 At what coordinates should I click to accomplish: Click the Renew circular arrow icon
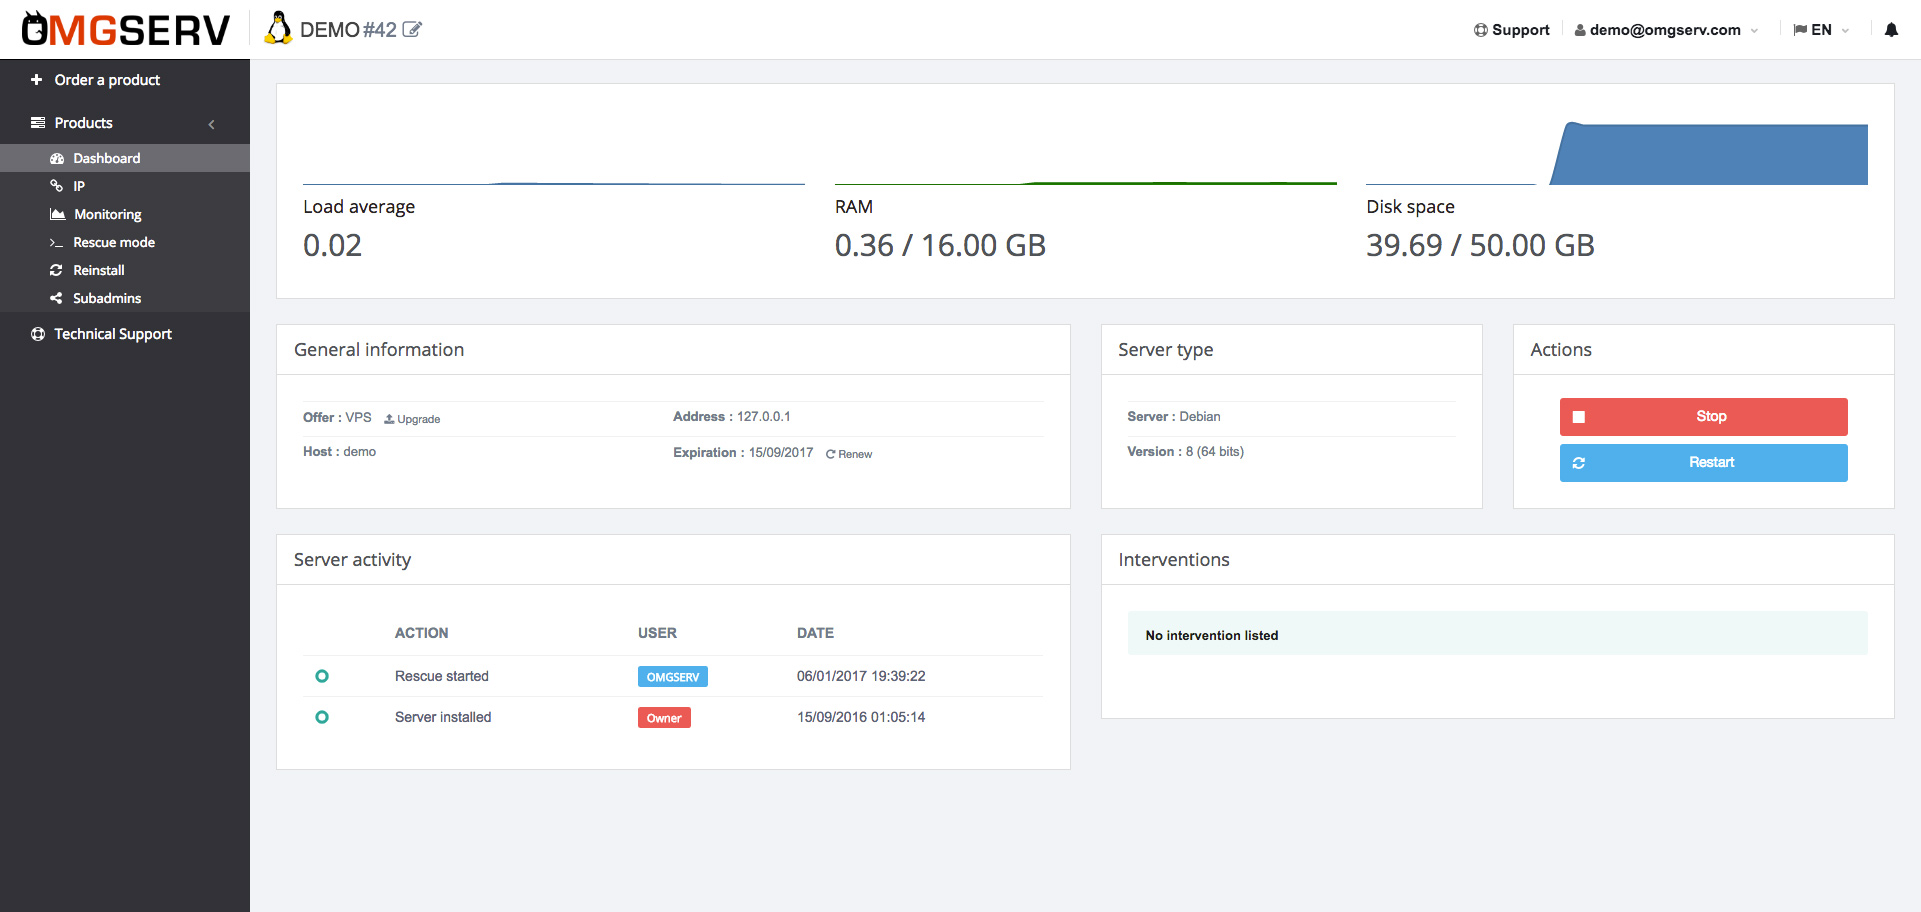coord(830,454)
